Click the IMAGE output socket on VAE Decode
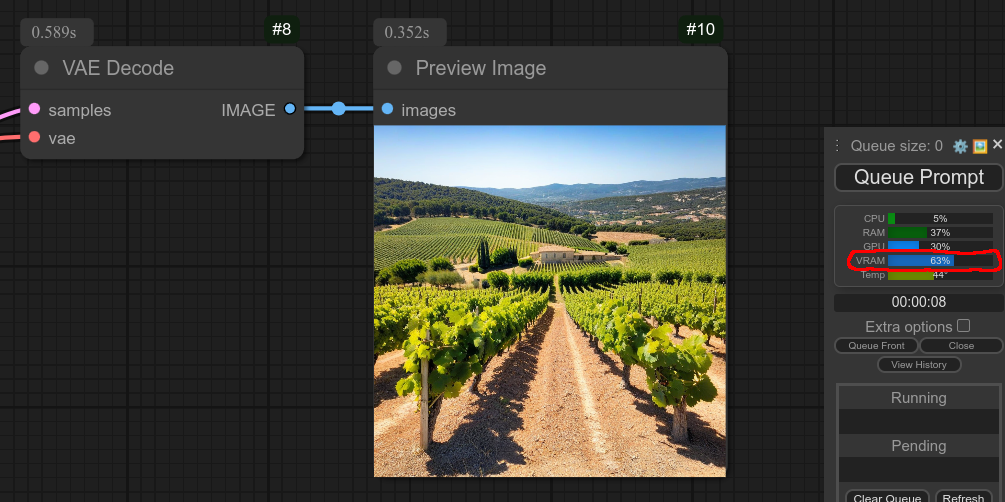Viewport: 1005px width, 502px height. tap(290, 109)
